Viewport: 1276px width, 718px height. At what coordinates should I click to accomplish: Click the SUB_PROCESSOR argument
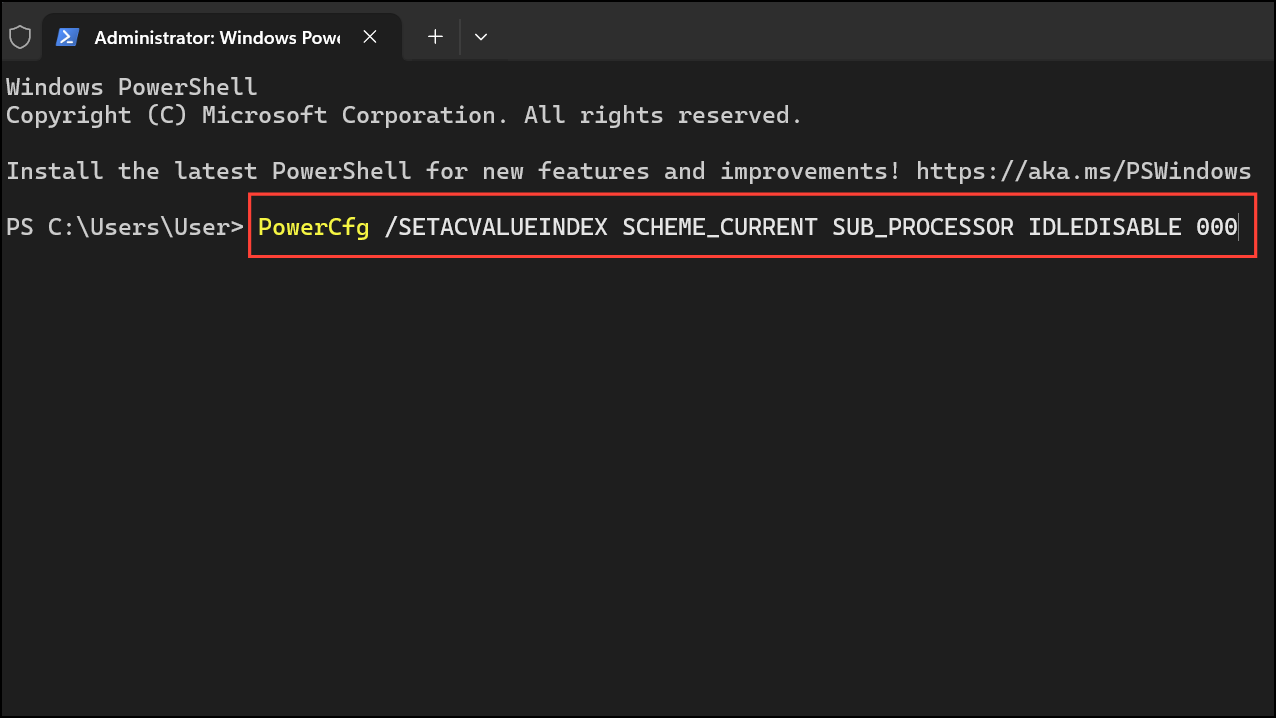(x=923, y=227)
